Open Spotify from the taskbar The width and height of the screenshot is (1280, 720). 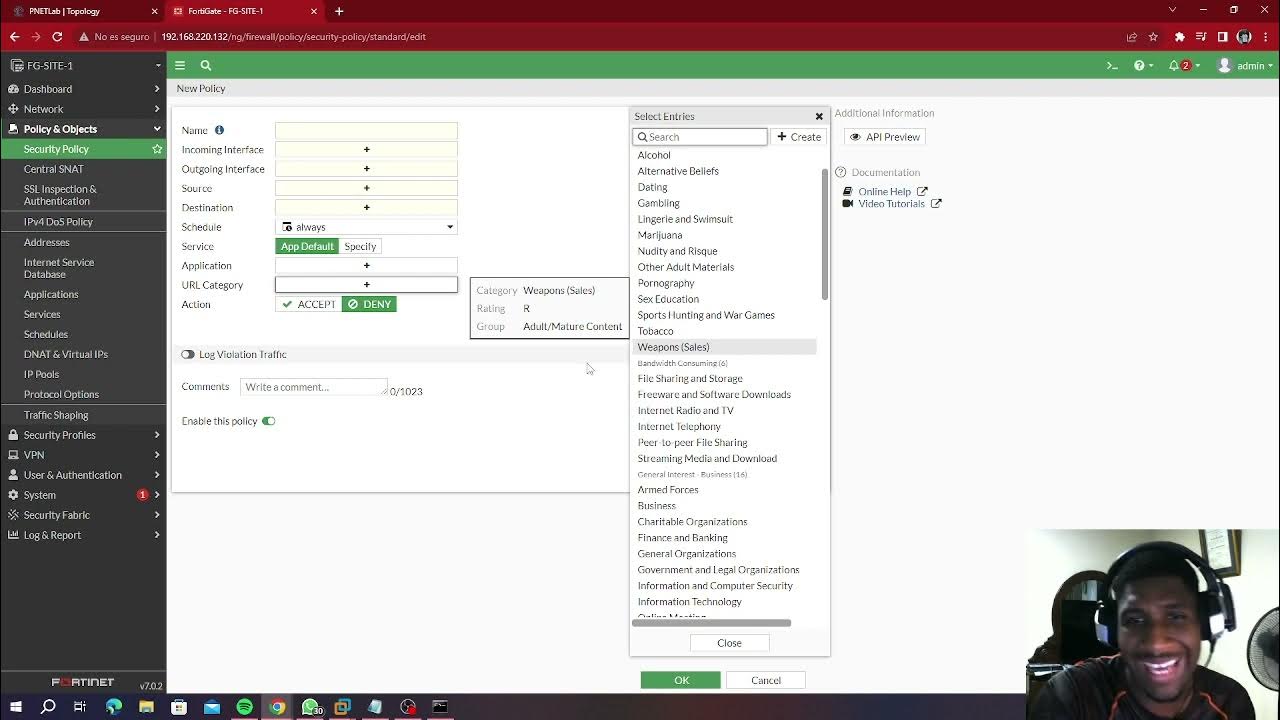pos(245,707)
